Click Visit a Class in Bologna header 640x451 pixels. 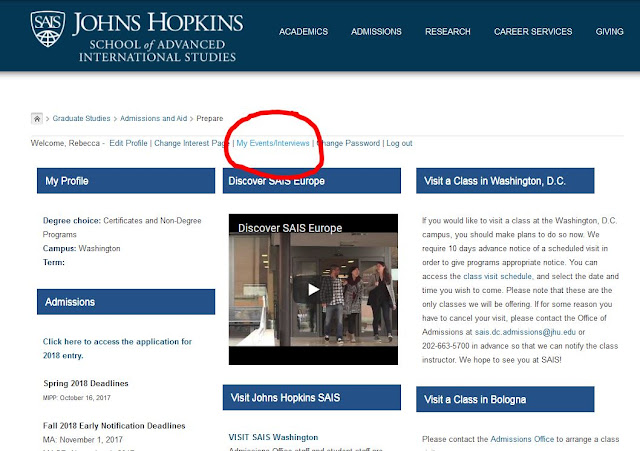coord(505,399)
